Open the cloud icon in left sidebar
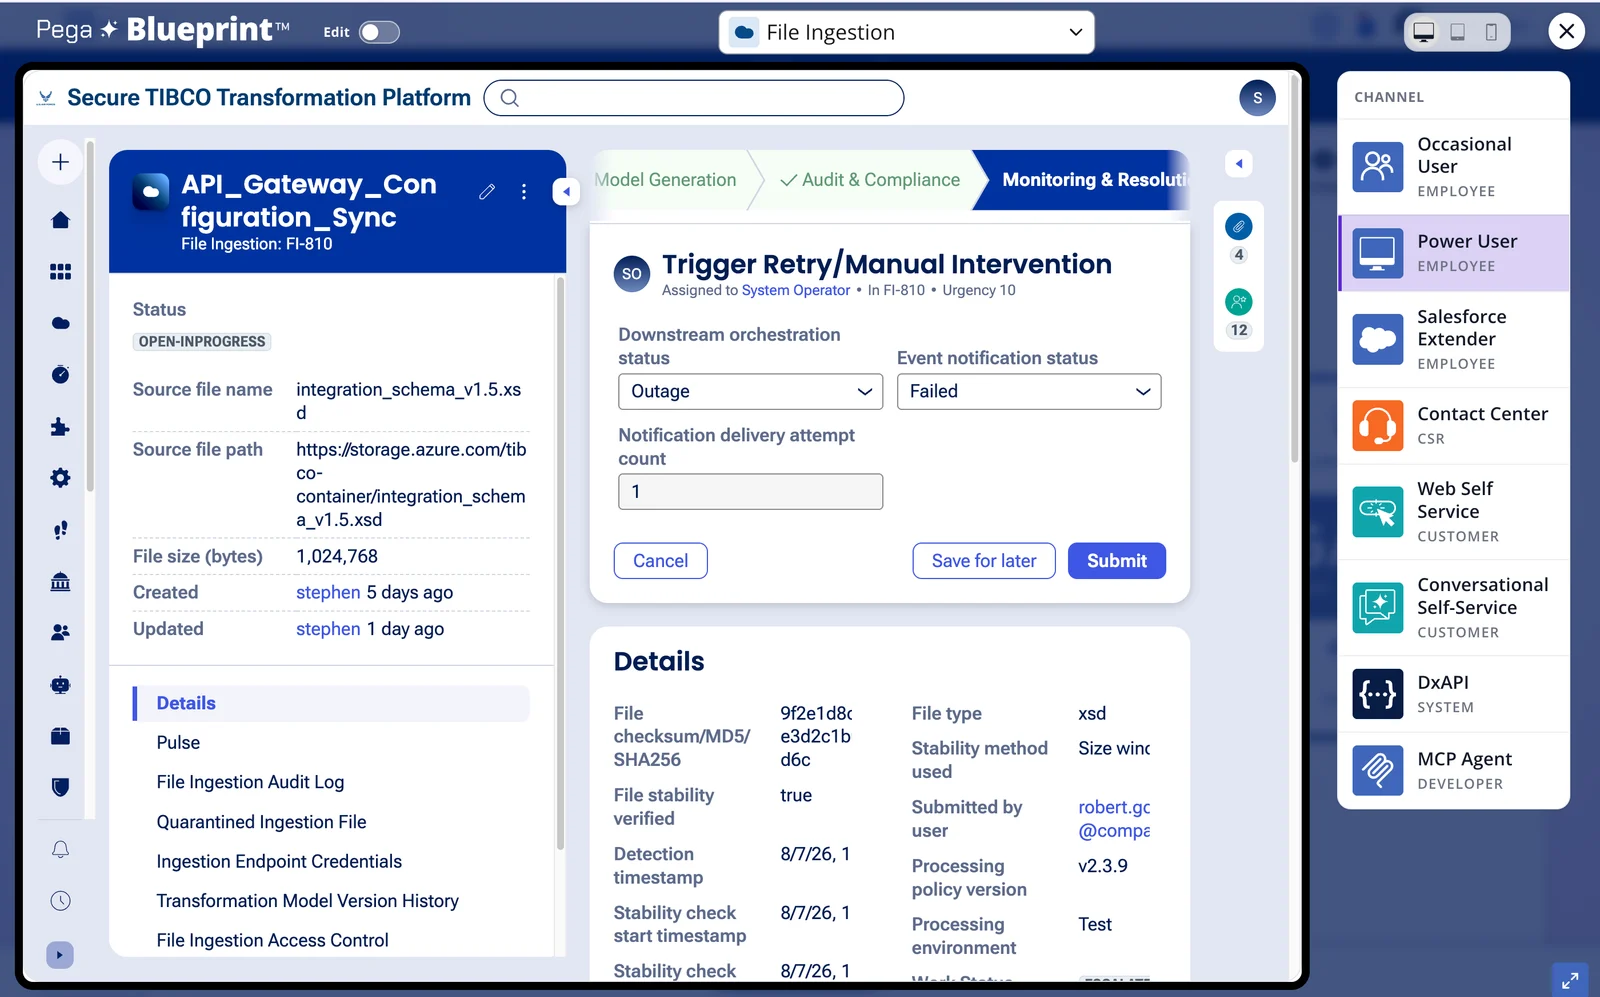Screen dimensions: 1600x997 60,323
